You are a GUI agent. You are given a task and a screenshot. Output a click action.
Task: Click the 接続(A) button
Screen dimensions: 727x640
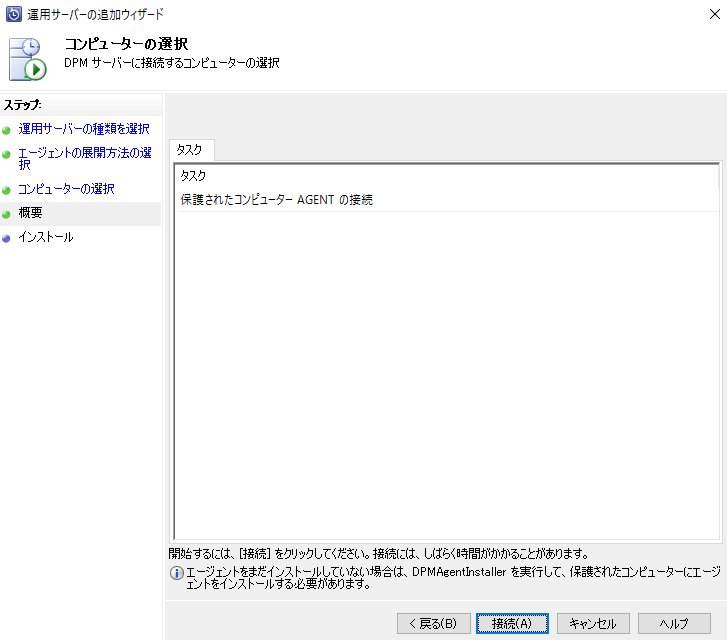click(x=512, y=623)
